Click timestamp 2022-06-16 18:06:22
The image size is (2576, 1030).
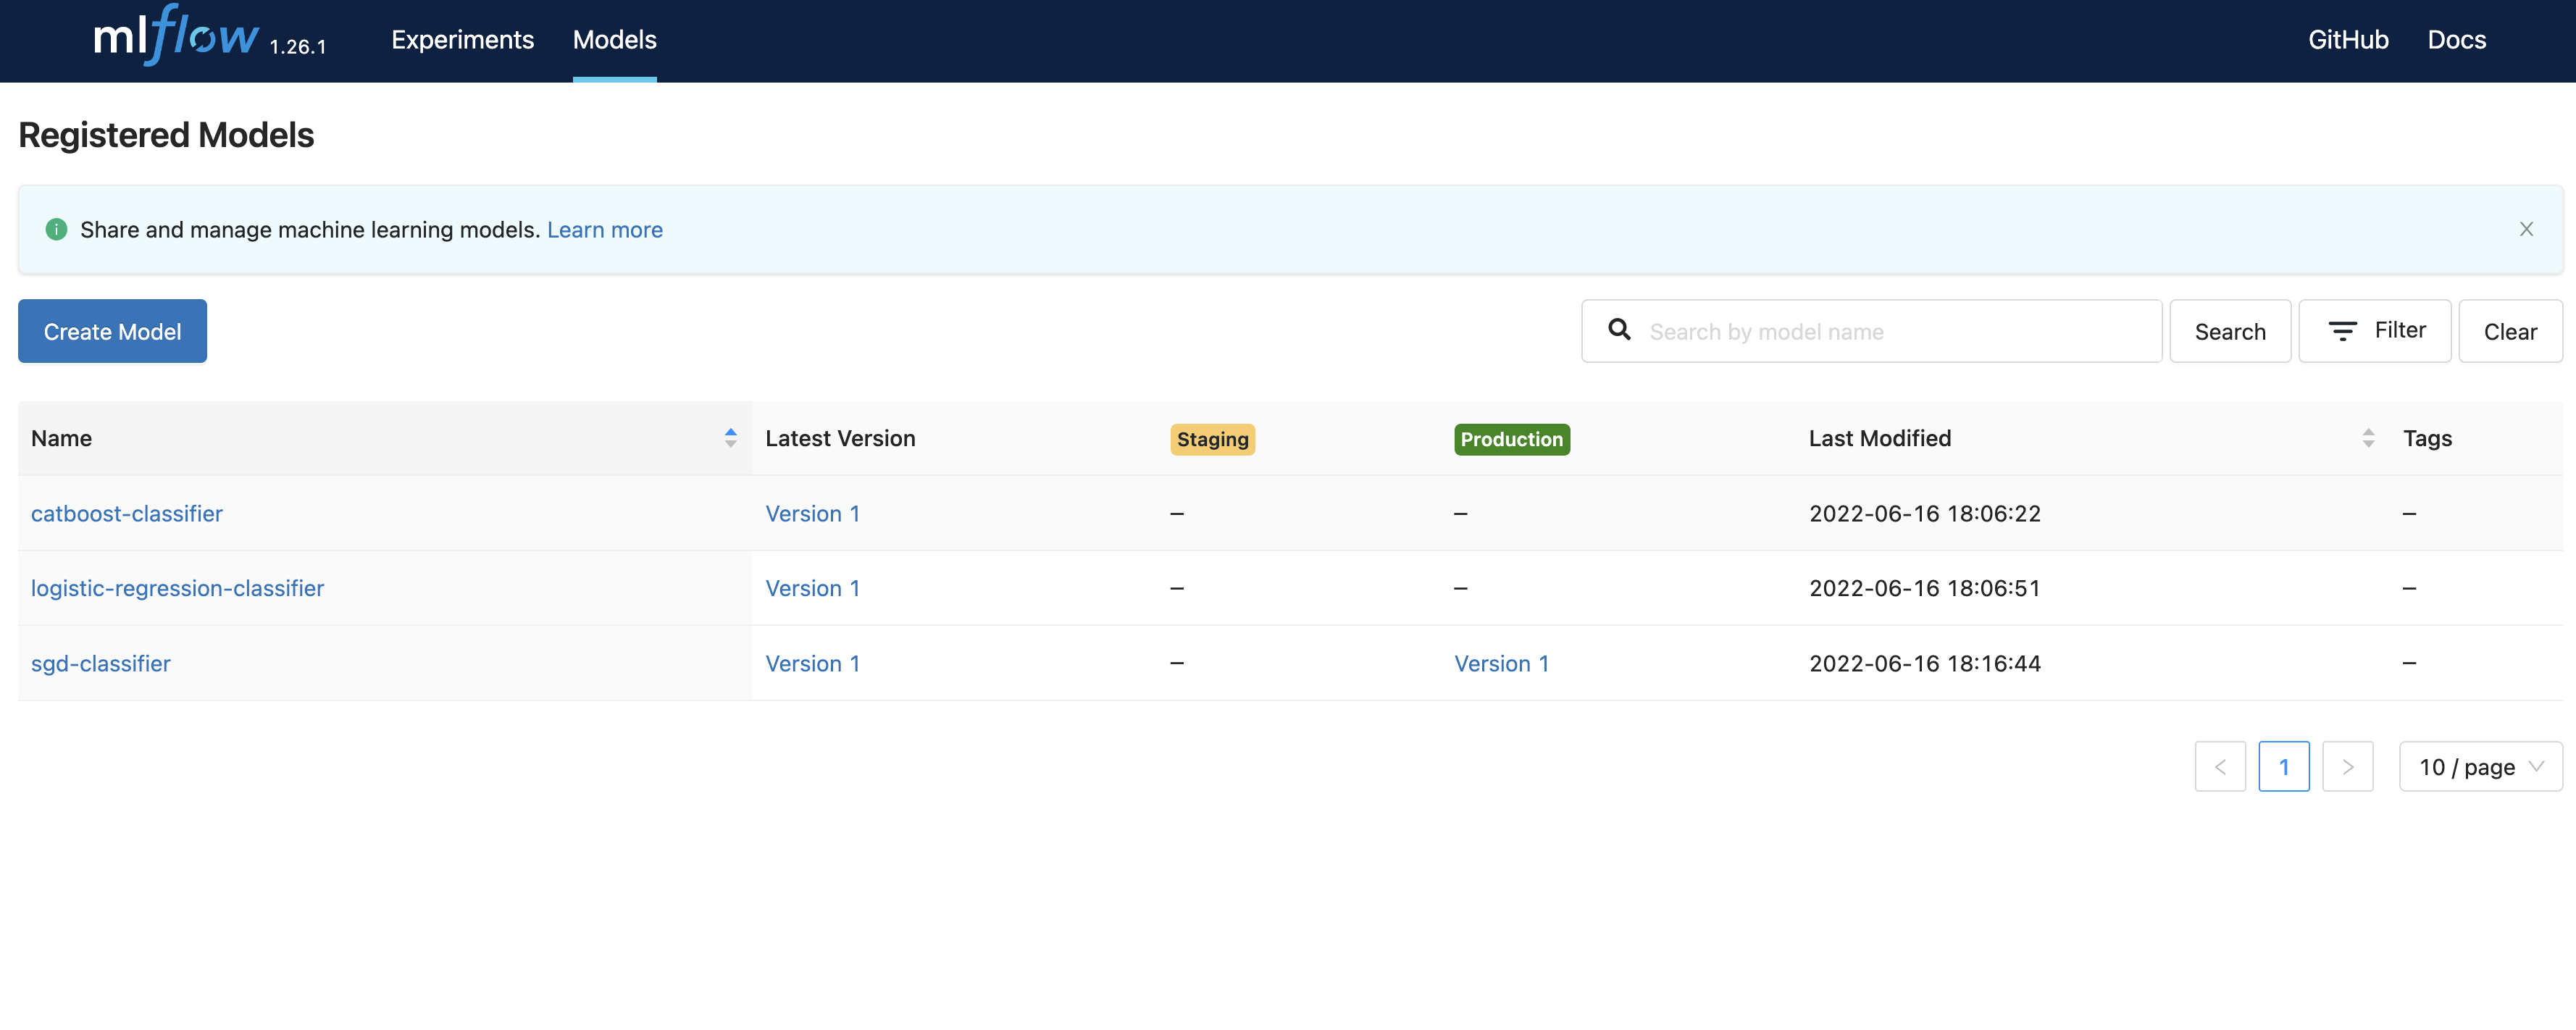(1924, 514)
